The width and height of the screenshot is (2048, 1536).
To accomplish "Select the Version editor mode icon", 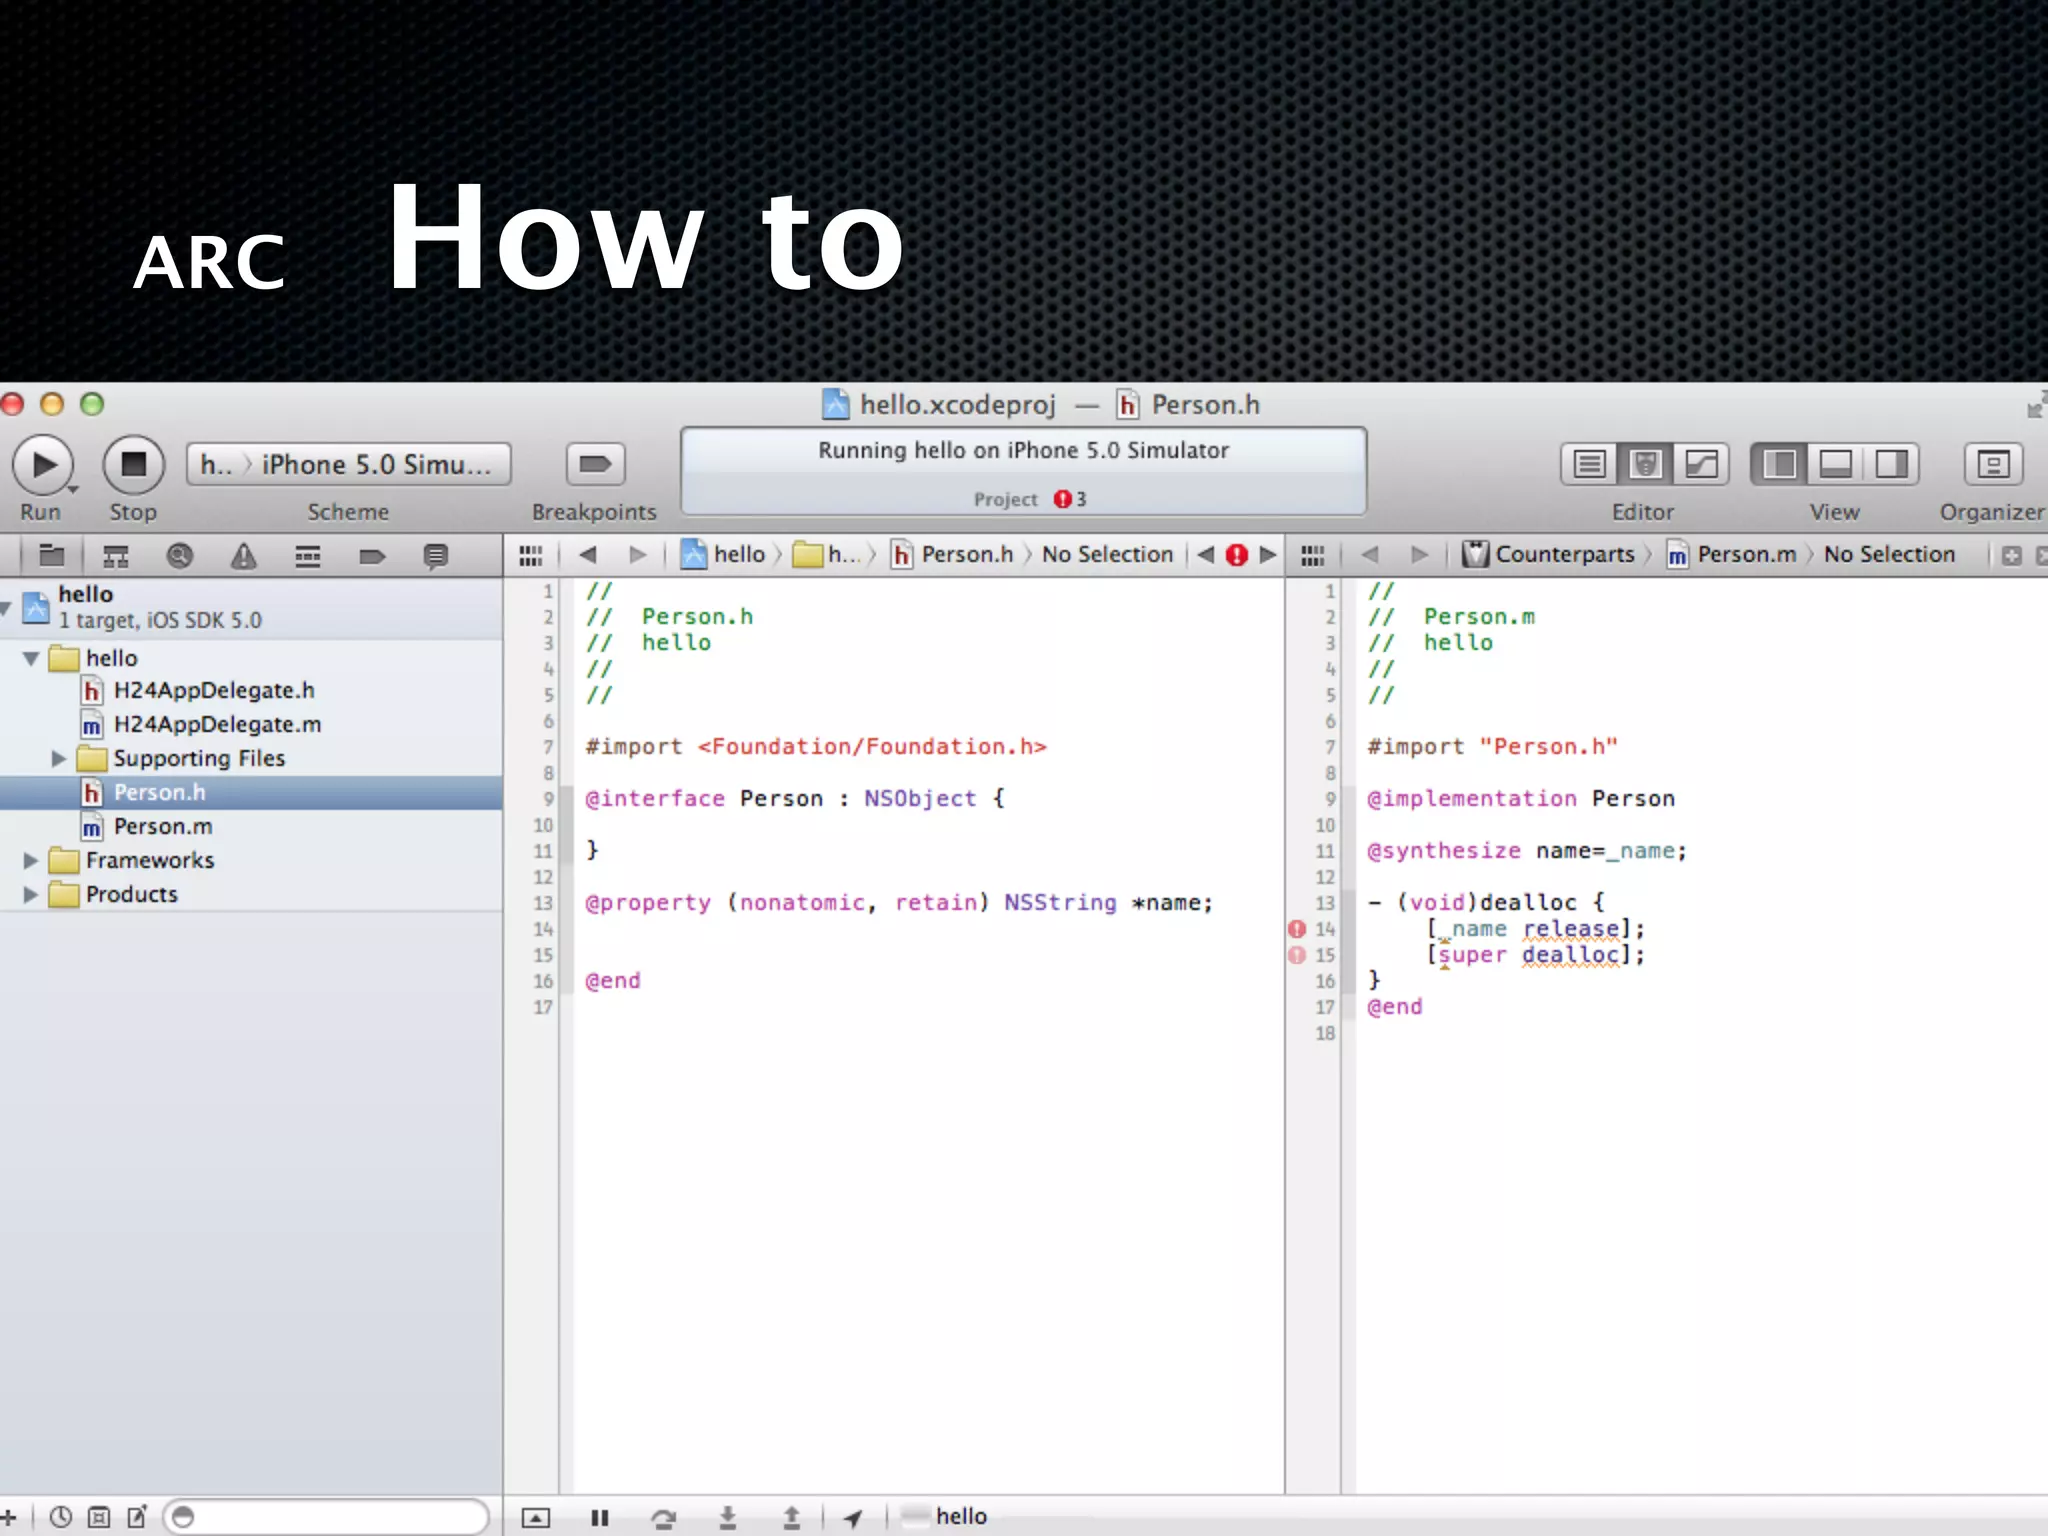I will (x=1701, y=465).
